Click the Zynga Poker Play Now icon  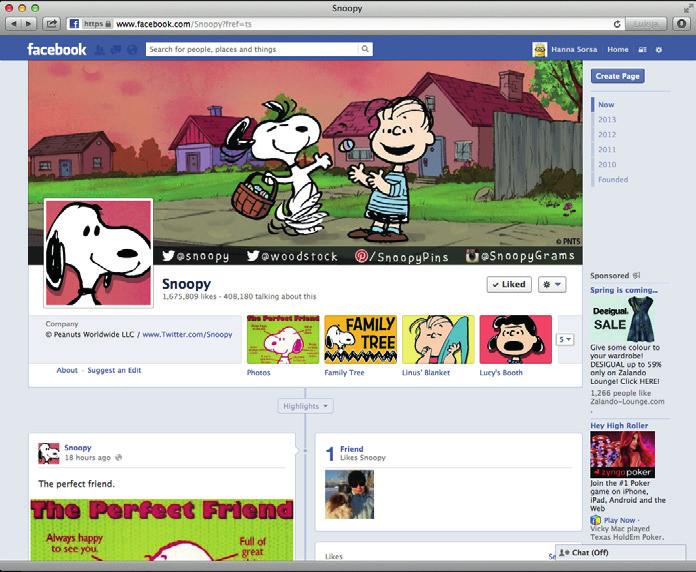tap(595, 520)
